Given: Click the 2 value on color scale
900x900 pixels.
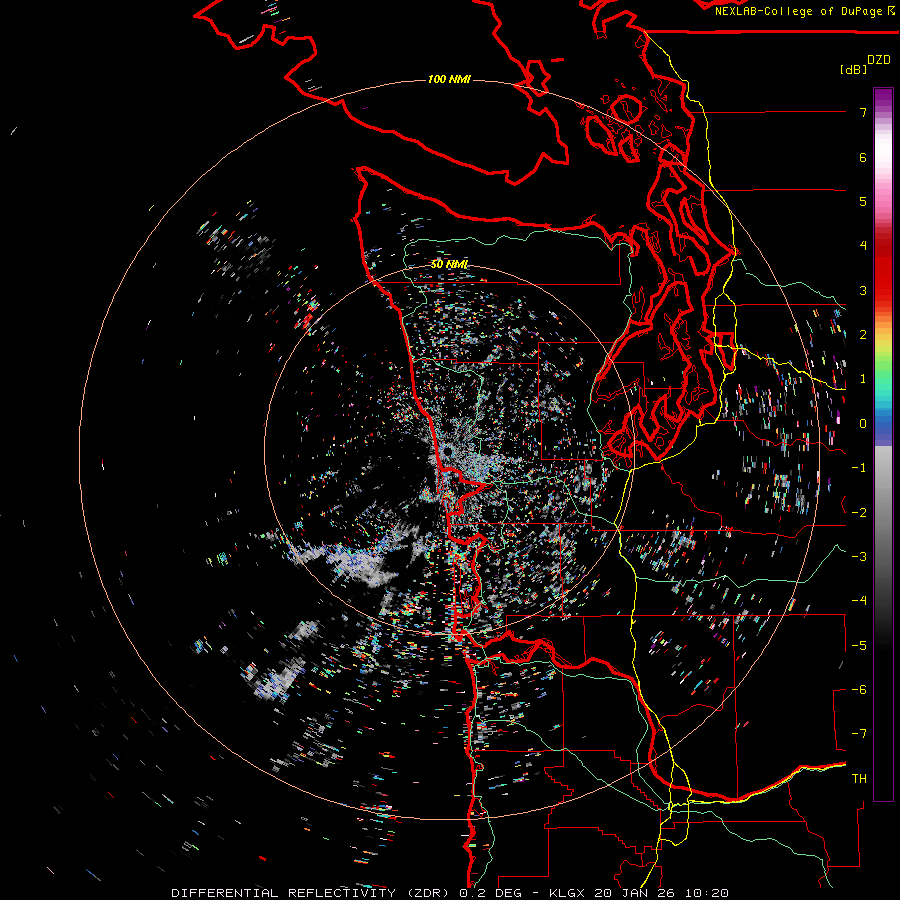Looking at the screenshot, I should [863, 335].
